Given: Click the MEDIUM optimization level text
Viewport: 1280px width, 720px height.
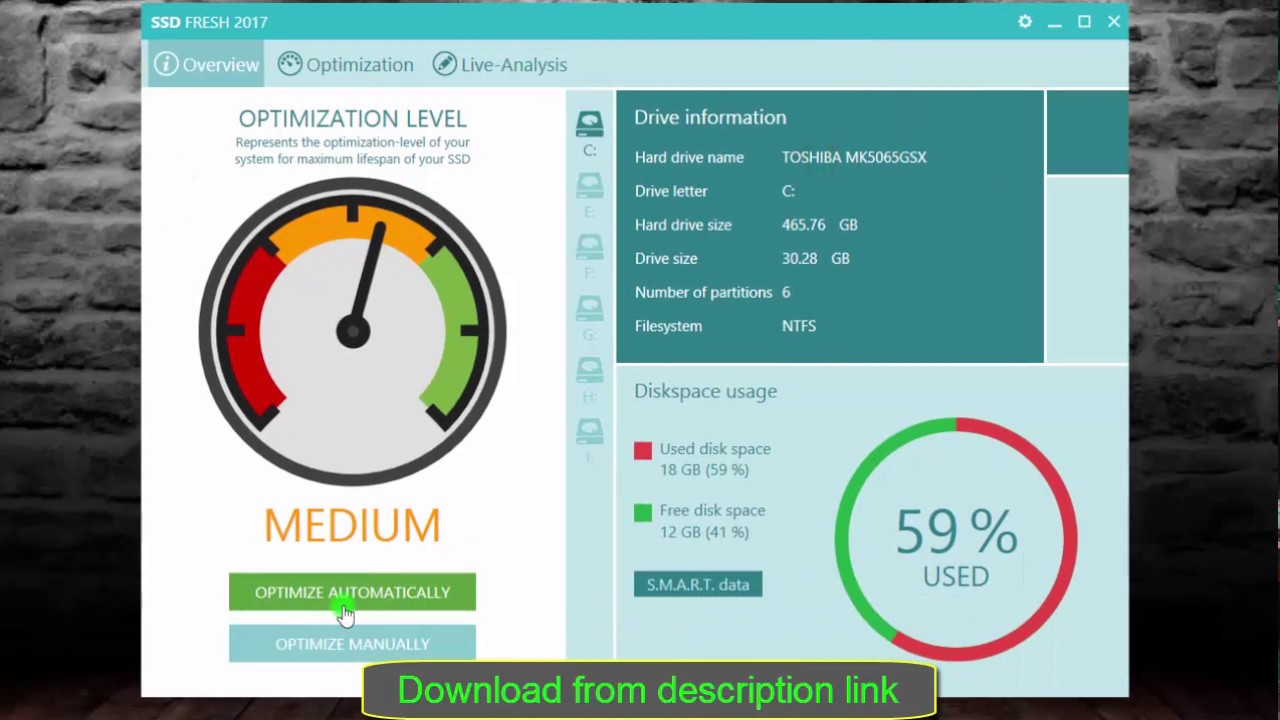Looking at the screenshot, I should click(352, 526).
